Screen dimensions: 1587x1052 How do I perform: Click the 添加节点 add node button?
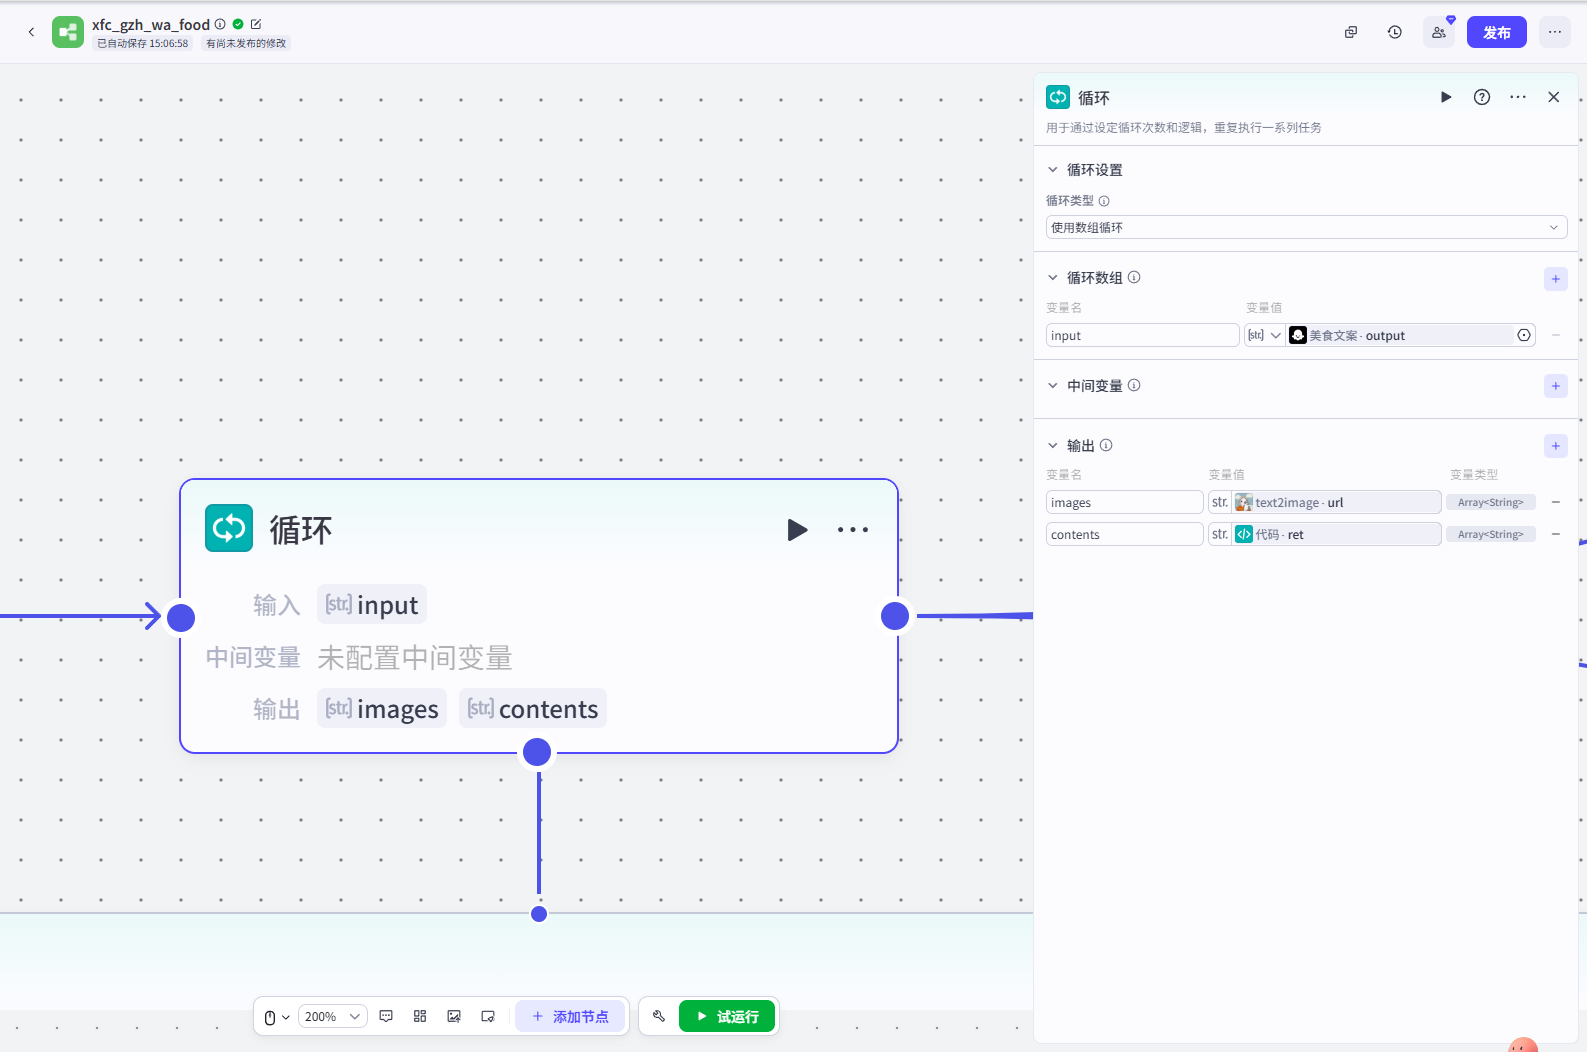point(570,1017)
